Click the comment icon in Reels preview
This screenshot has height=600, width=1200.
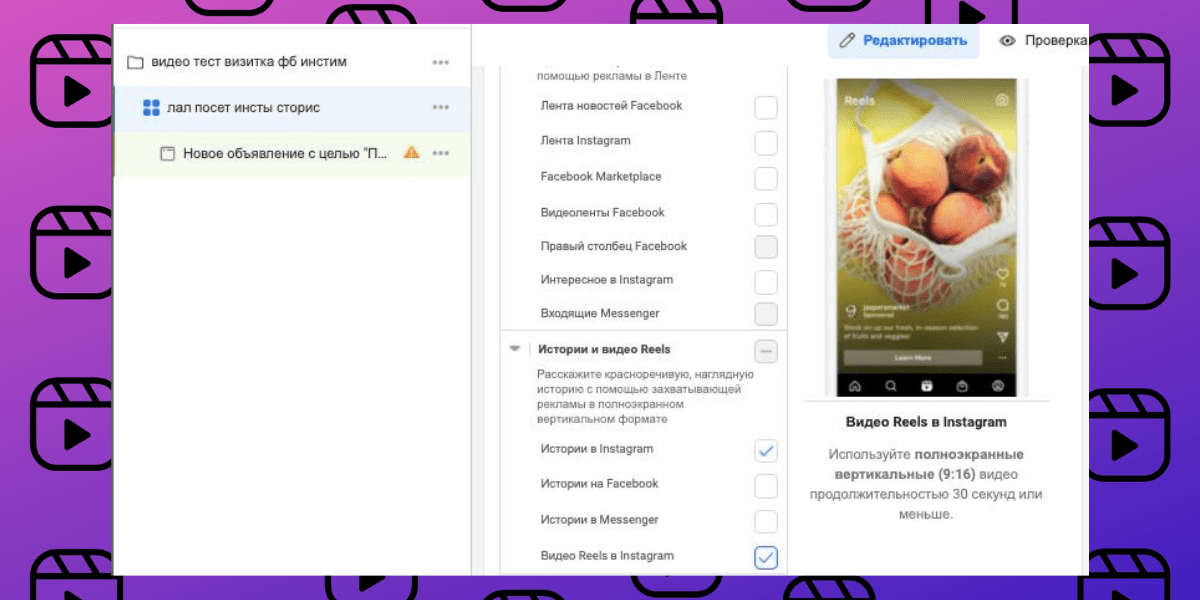(1003, 305)
